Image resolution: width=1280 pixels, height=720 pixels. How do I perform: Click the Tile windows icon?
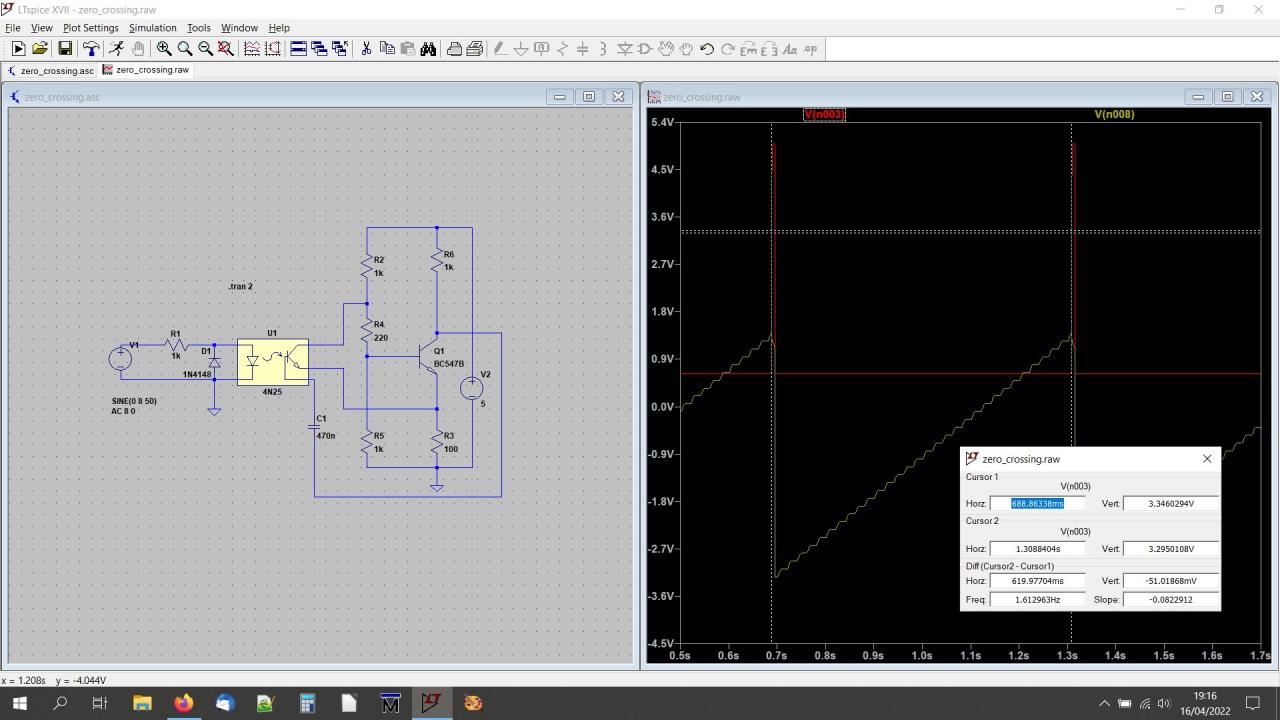coord(298,48)
